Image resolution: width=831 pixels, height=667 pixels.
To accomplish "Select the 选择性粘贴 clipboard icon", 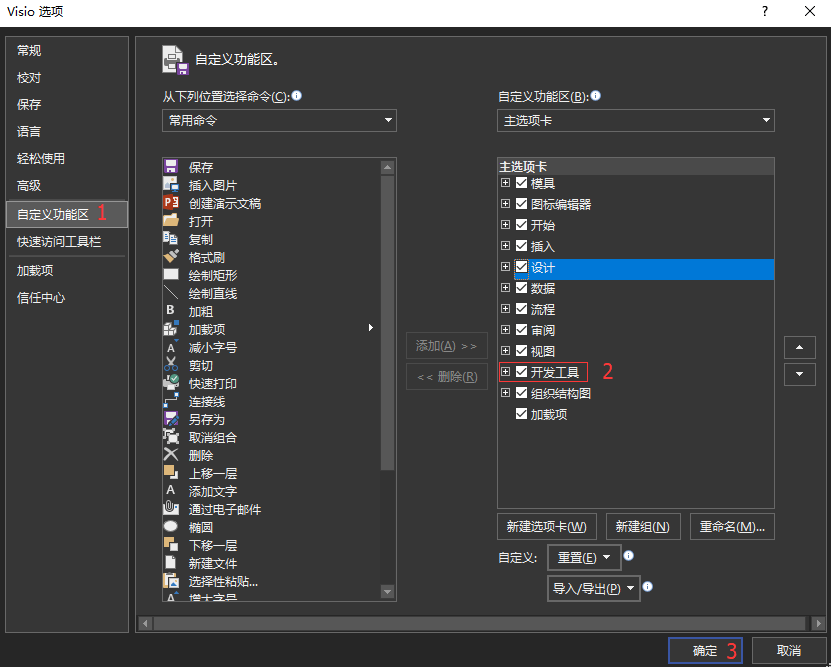I will pos(171,581).
